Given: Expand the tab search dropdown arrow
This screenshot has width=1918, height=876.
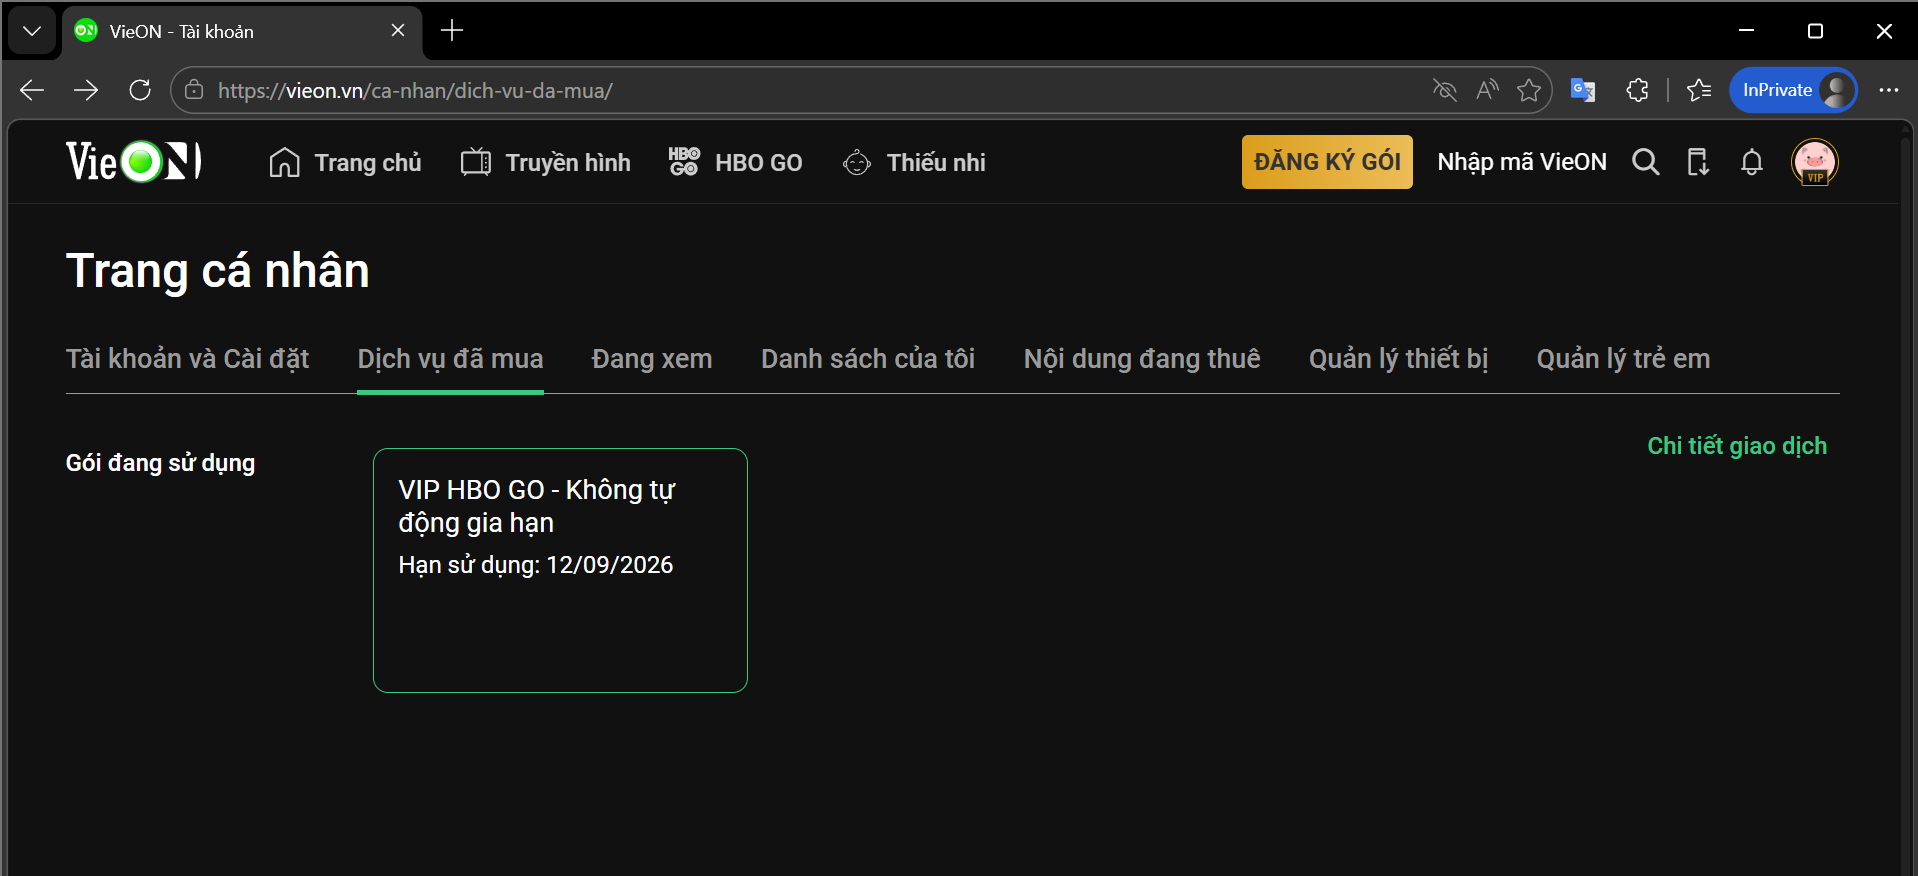Looking at the screenshot, I should pos(32,31).
